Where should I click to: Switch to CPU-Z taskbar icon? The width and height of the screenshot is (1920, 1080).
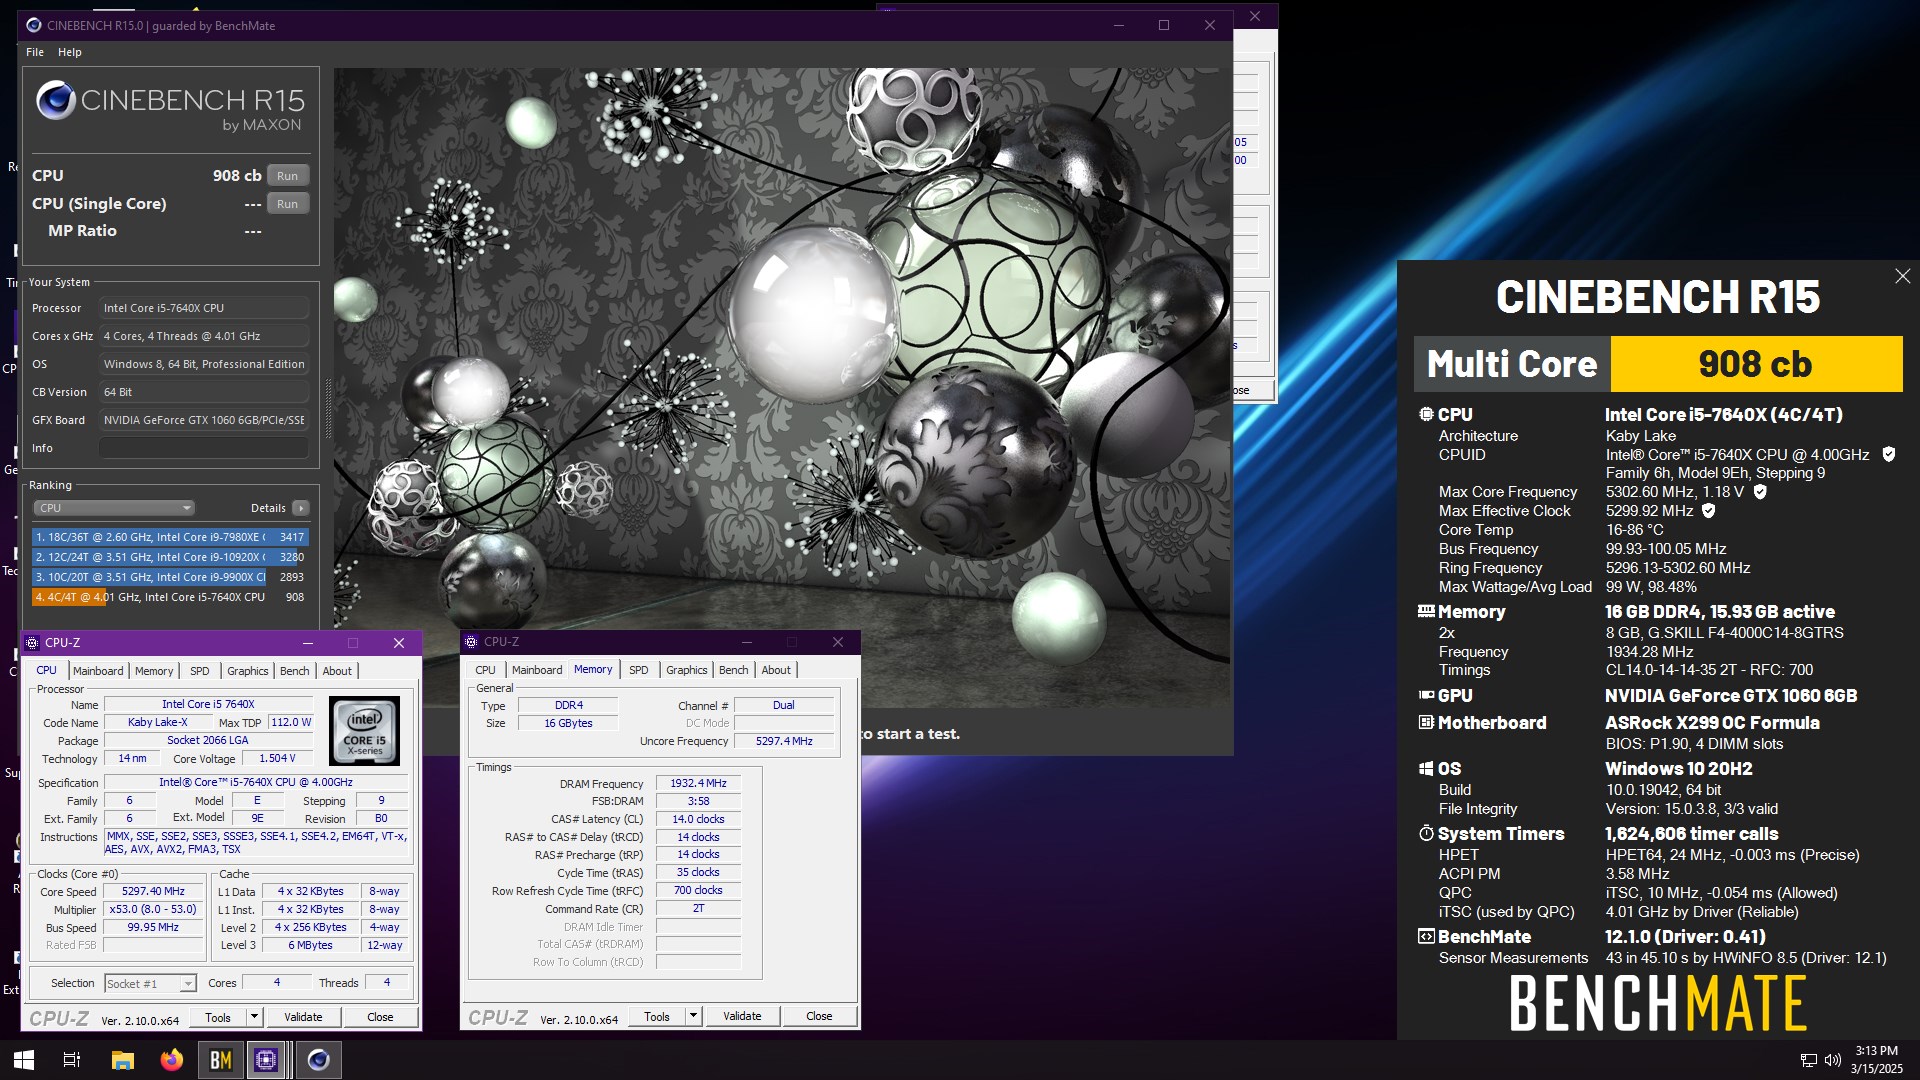266,1060
